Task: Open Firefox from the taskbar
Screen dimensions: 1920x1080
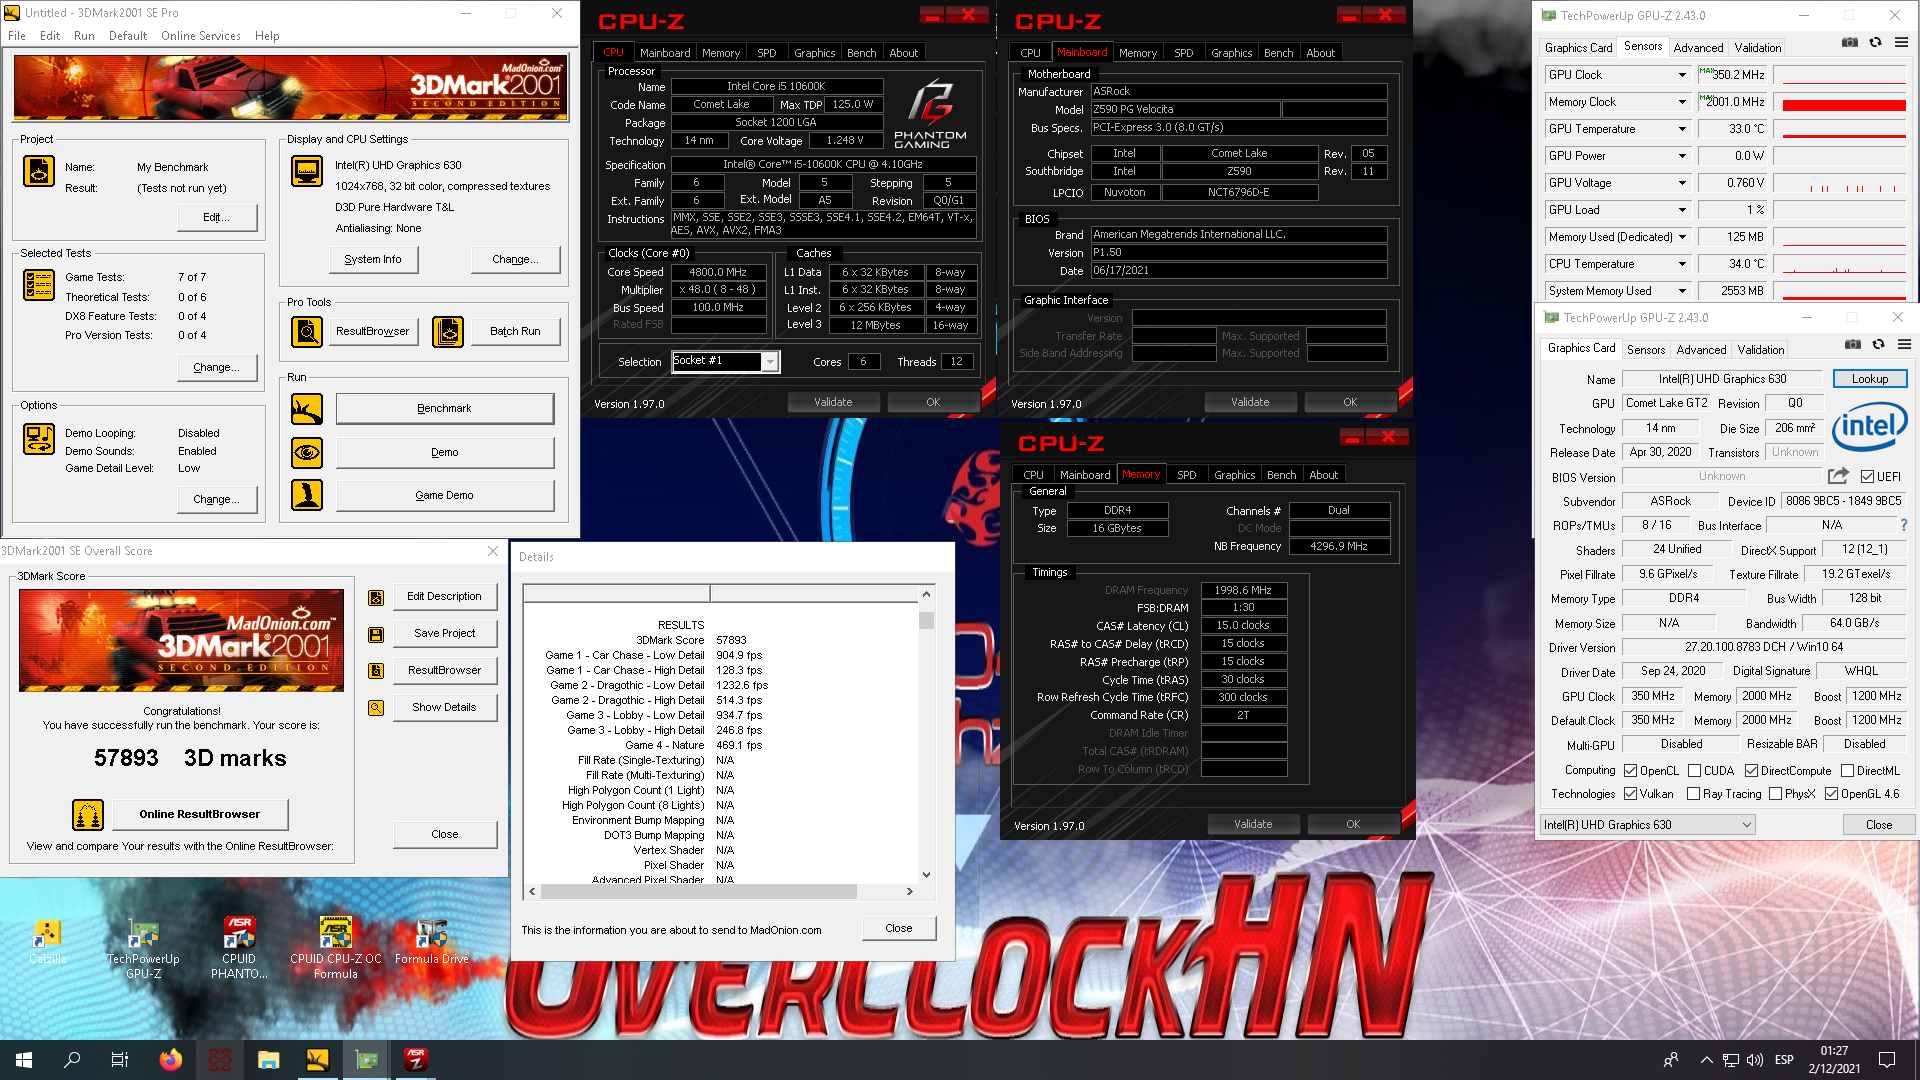Action: click(x=171, y=1060)
